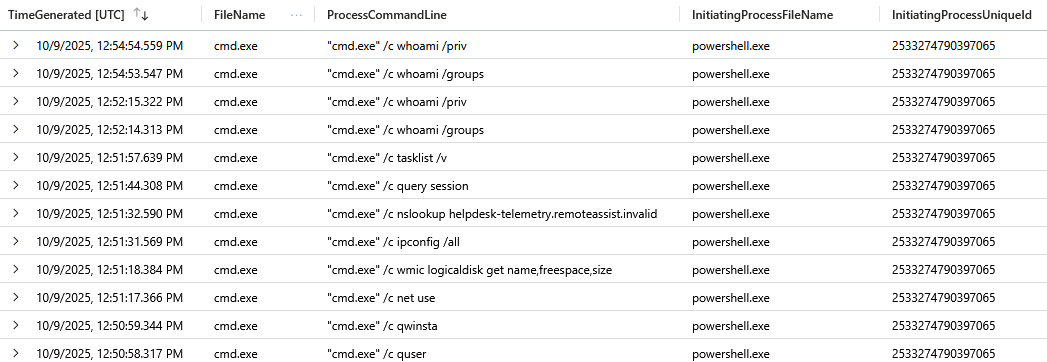1047x362 pixels.
Task: Expand the 12:51:32.590 PM row
Action: tap(16, 214)
